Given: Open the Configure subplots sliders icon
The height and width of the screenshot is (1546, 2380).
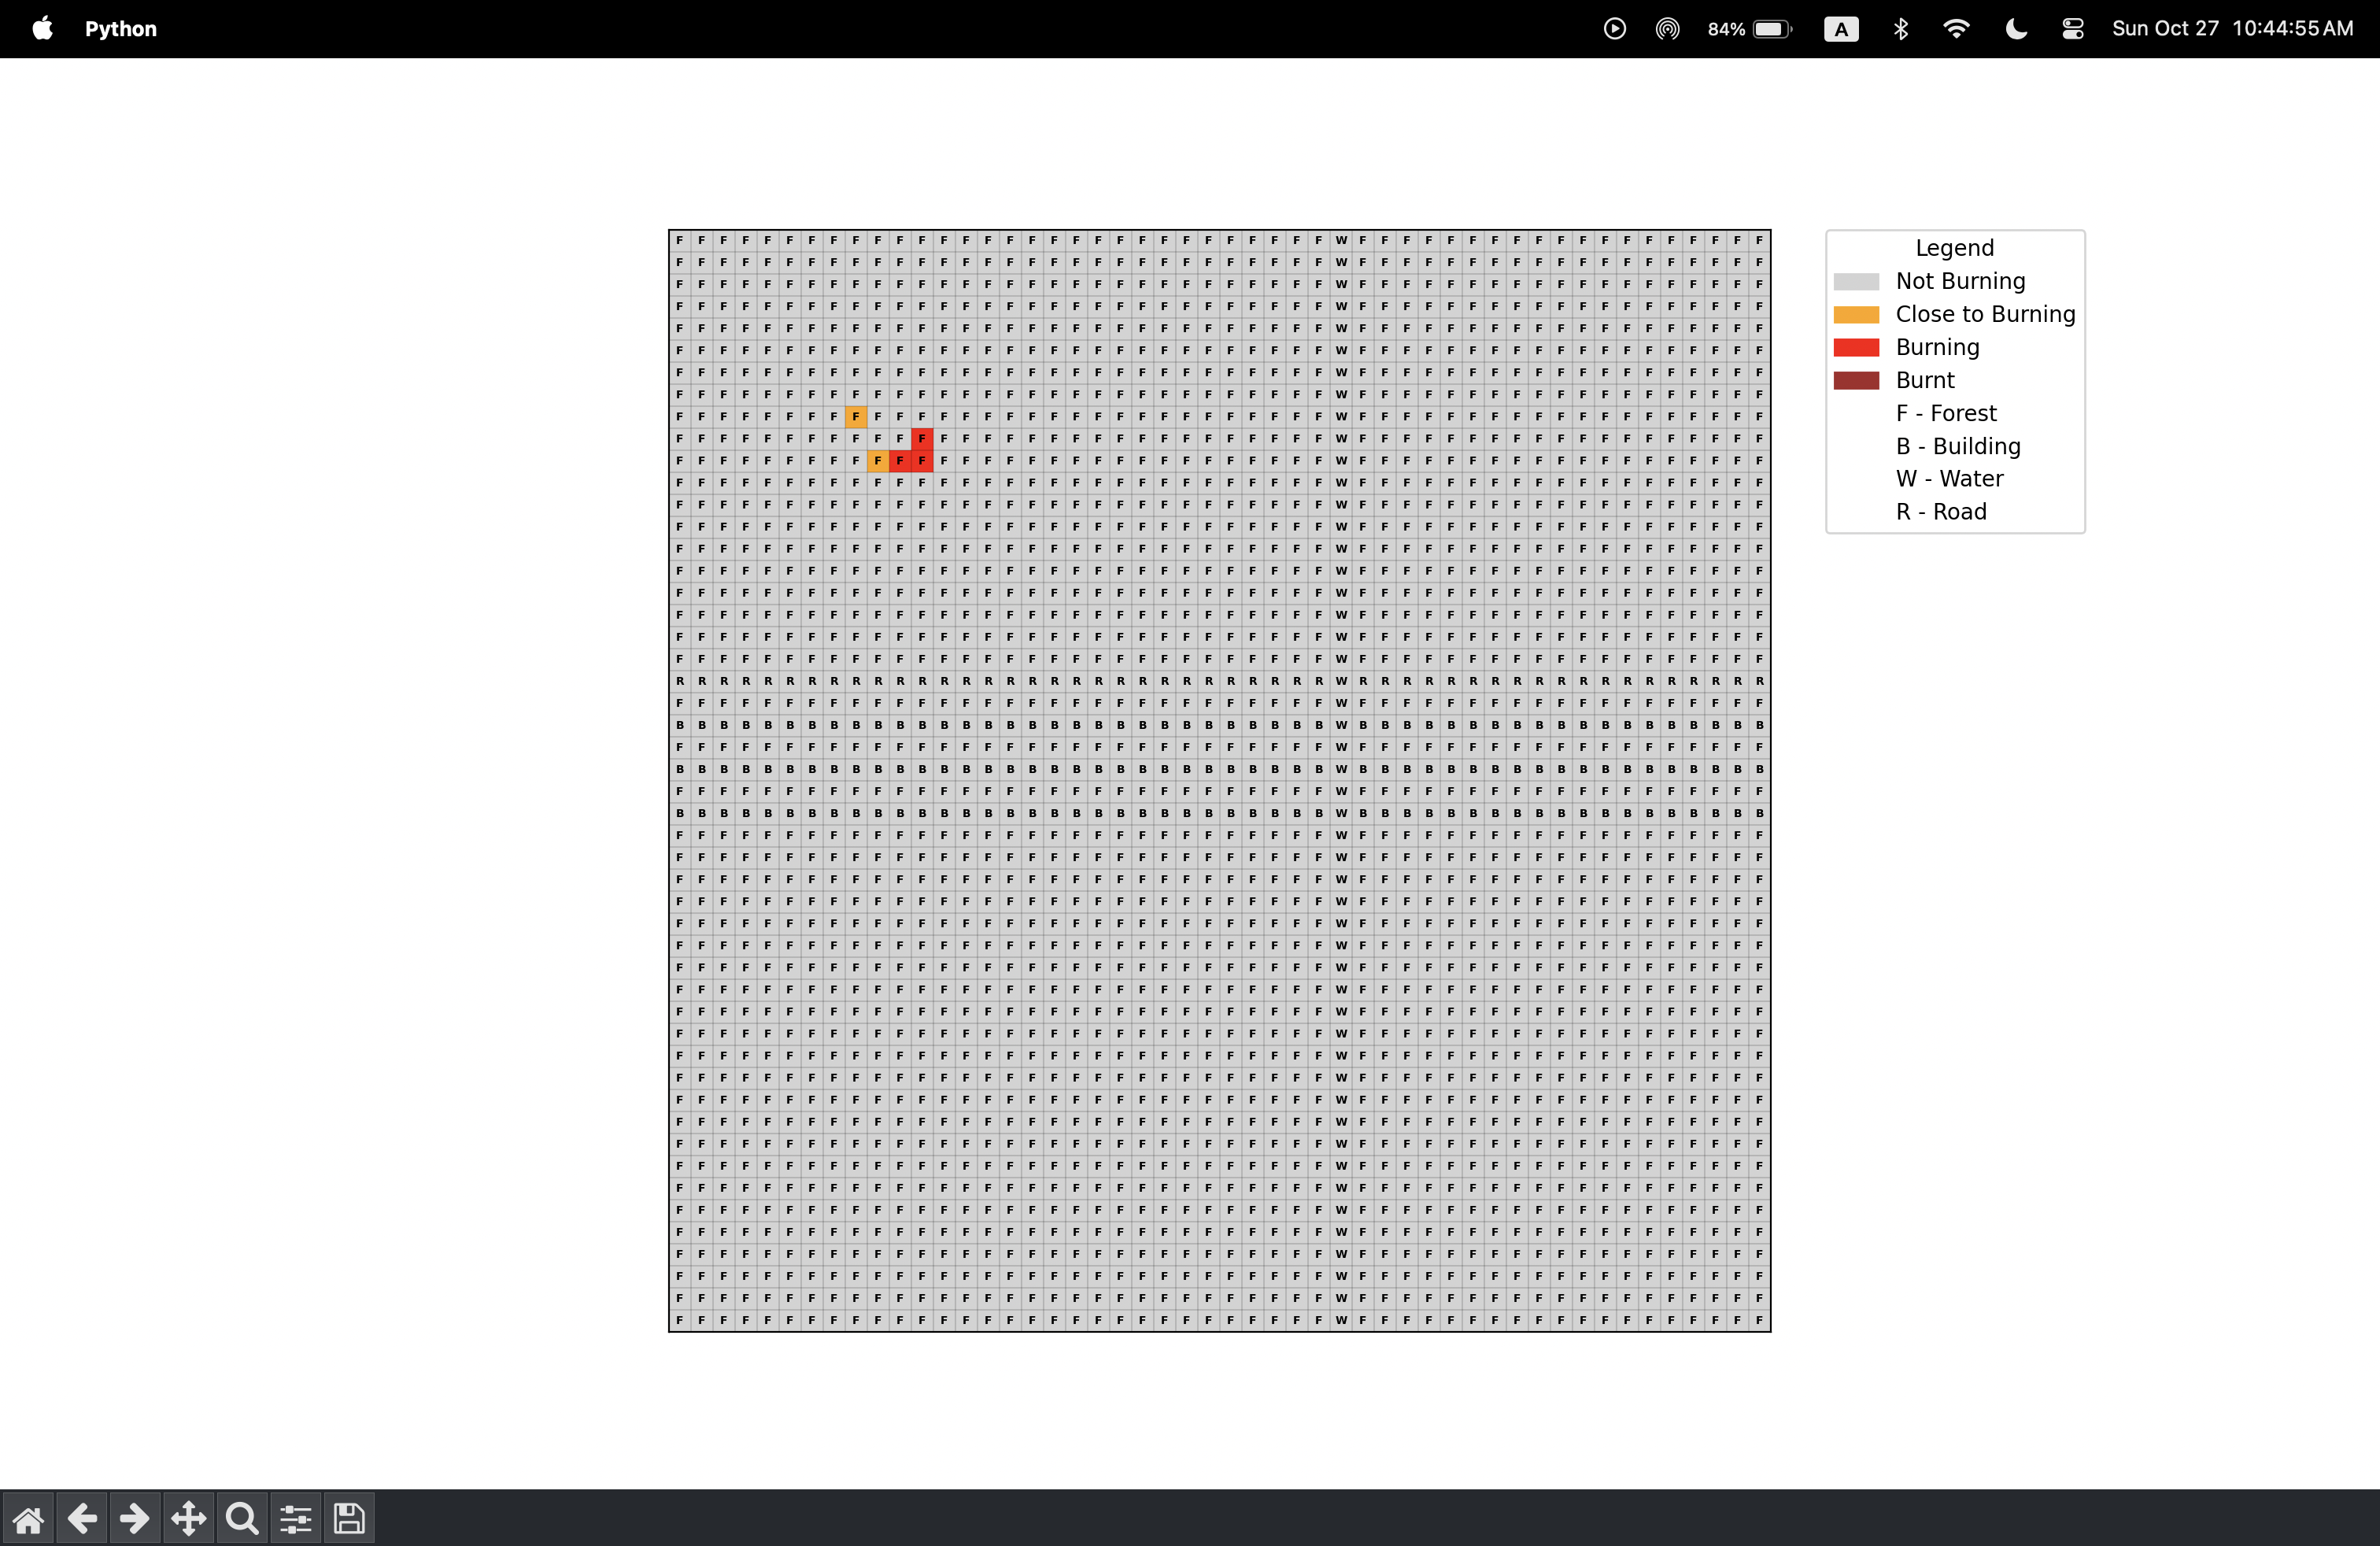Looking at the screenshot, I should pos(296,1519).
